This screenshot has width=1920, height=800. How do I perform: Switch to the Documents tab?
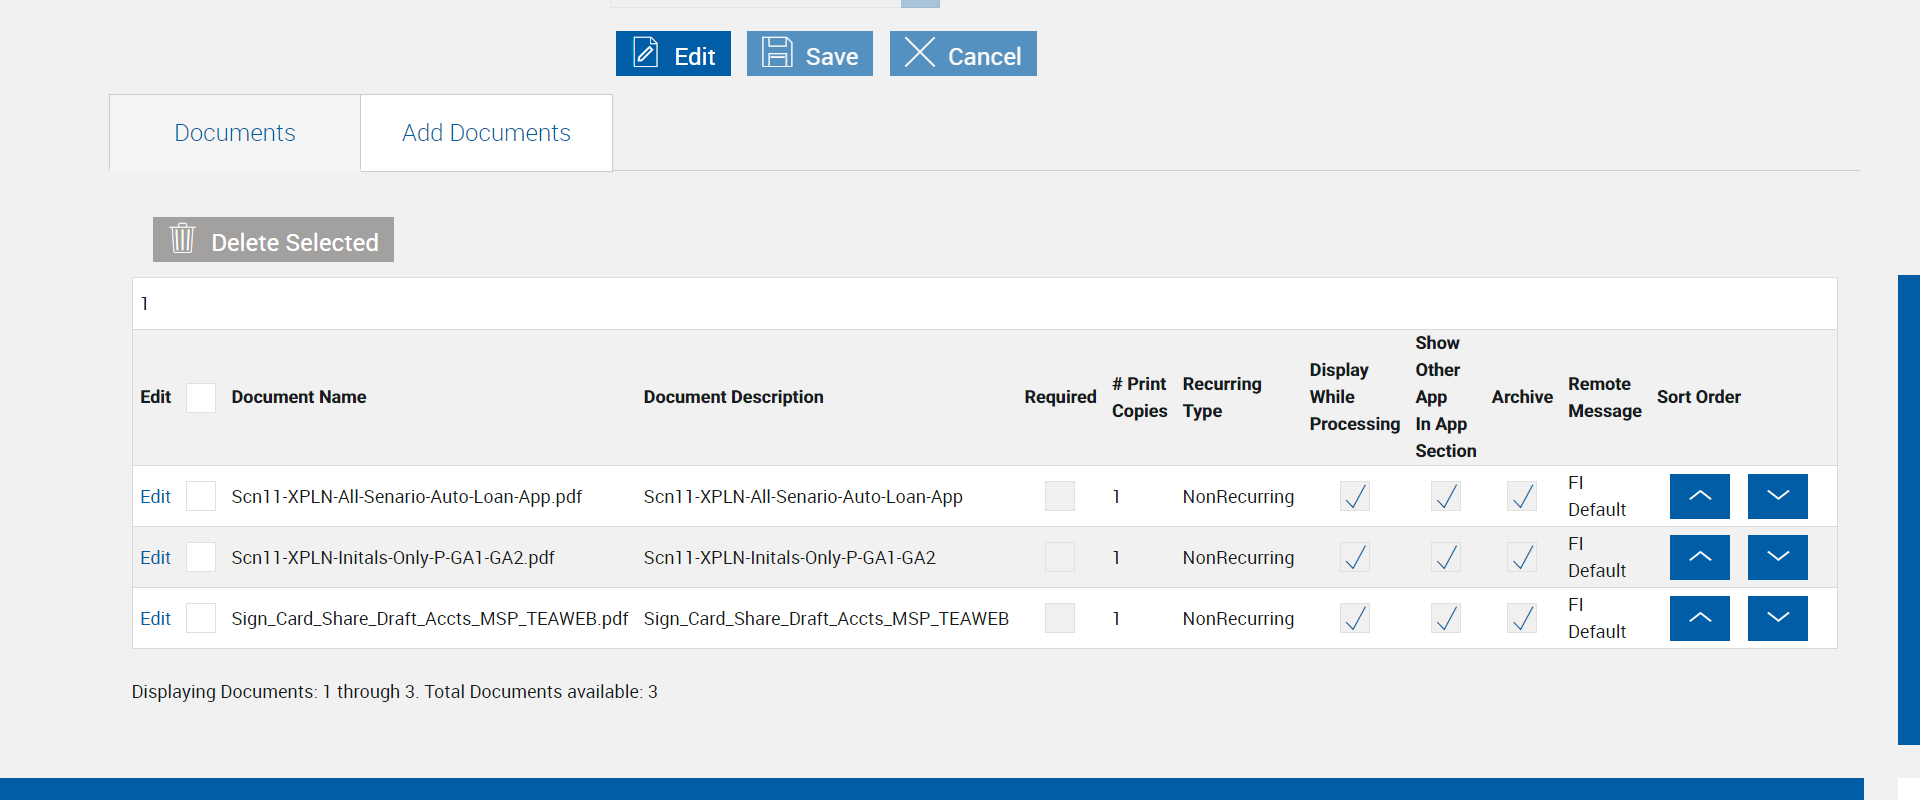[x=235, y=133]
